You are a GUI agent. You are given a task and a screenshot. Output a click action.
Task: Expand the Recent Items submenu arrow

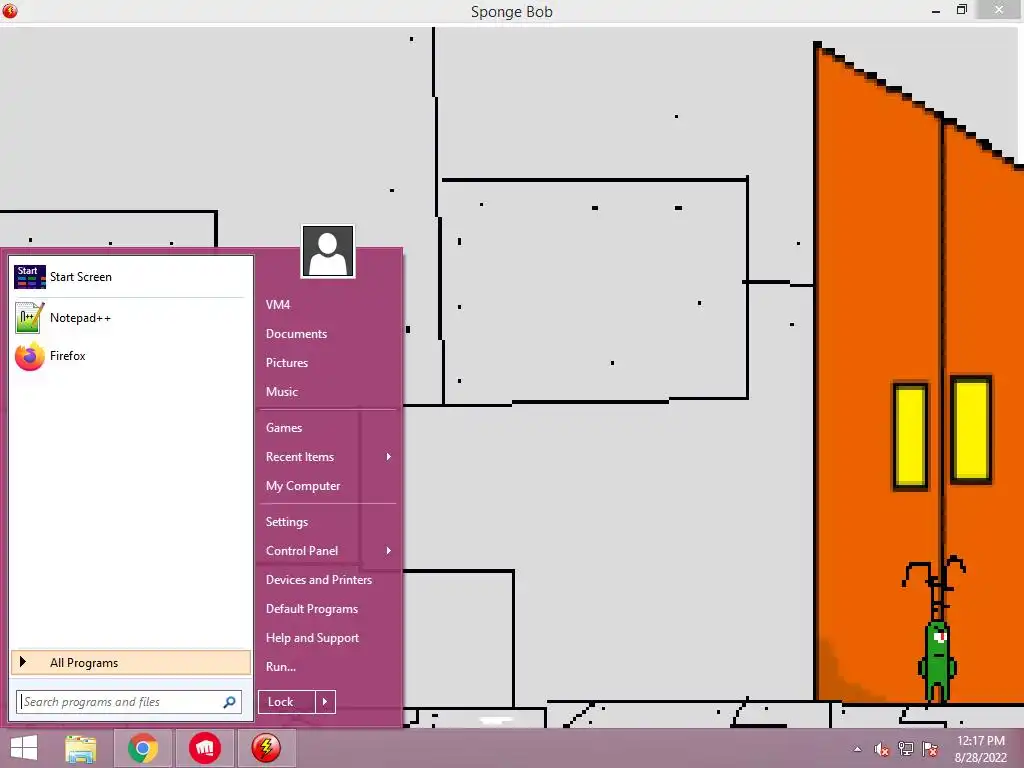(389, 456)
